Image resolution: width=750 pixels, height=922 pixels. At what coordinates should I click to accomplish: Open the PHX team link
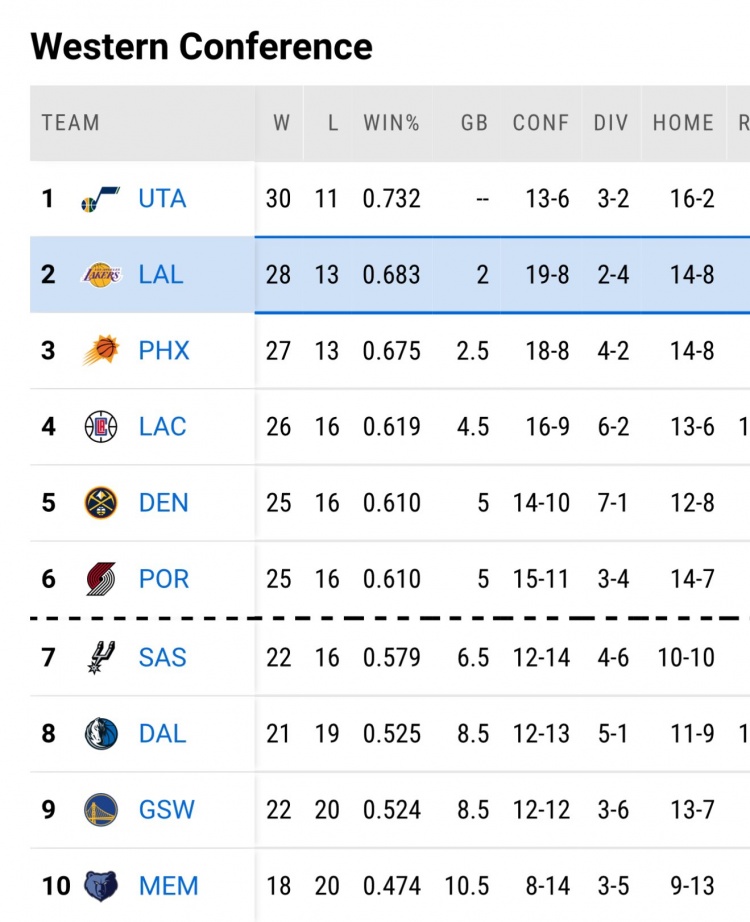click(x=164, y=351)
